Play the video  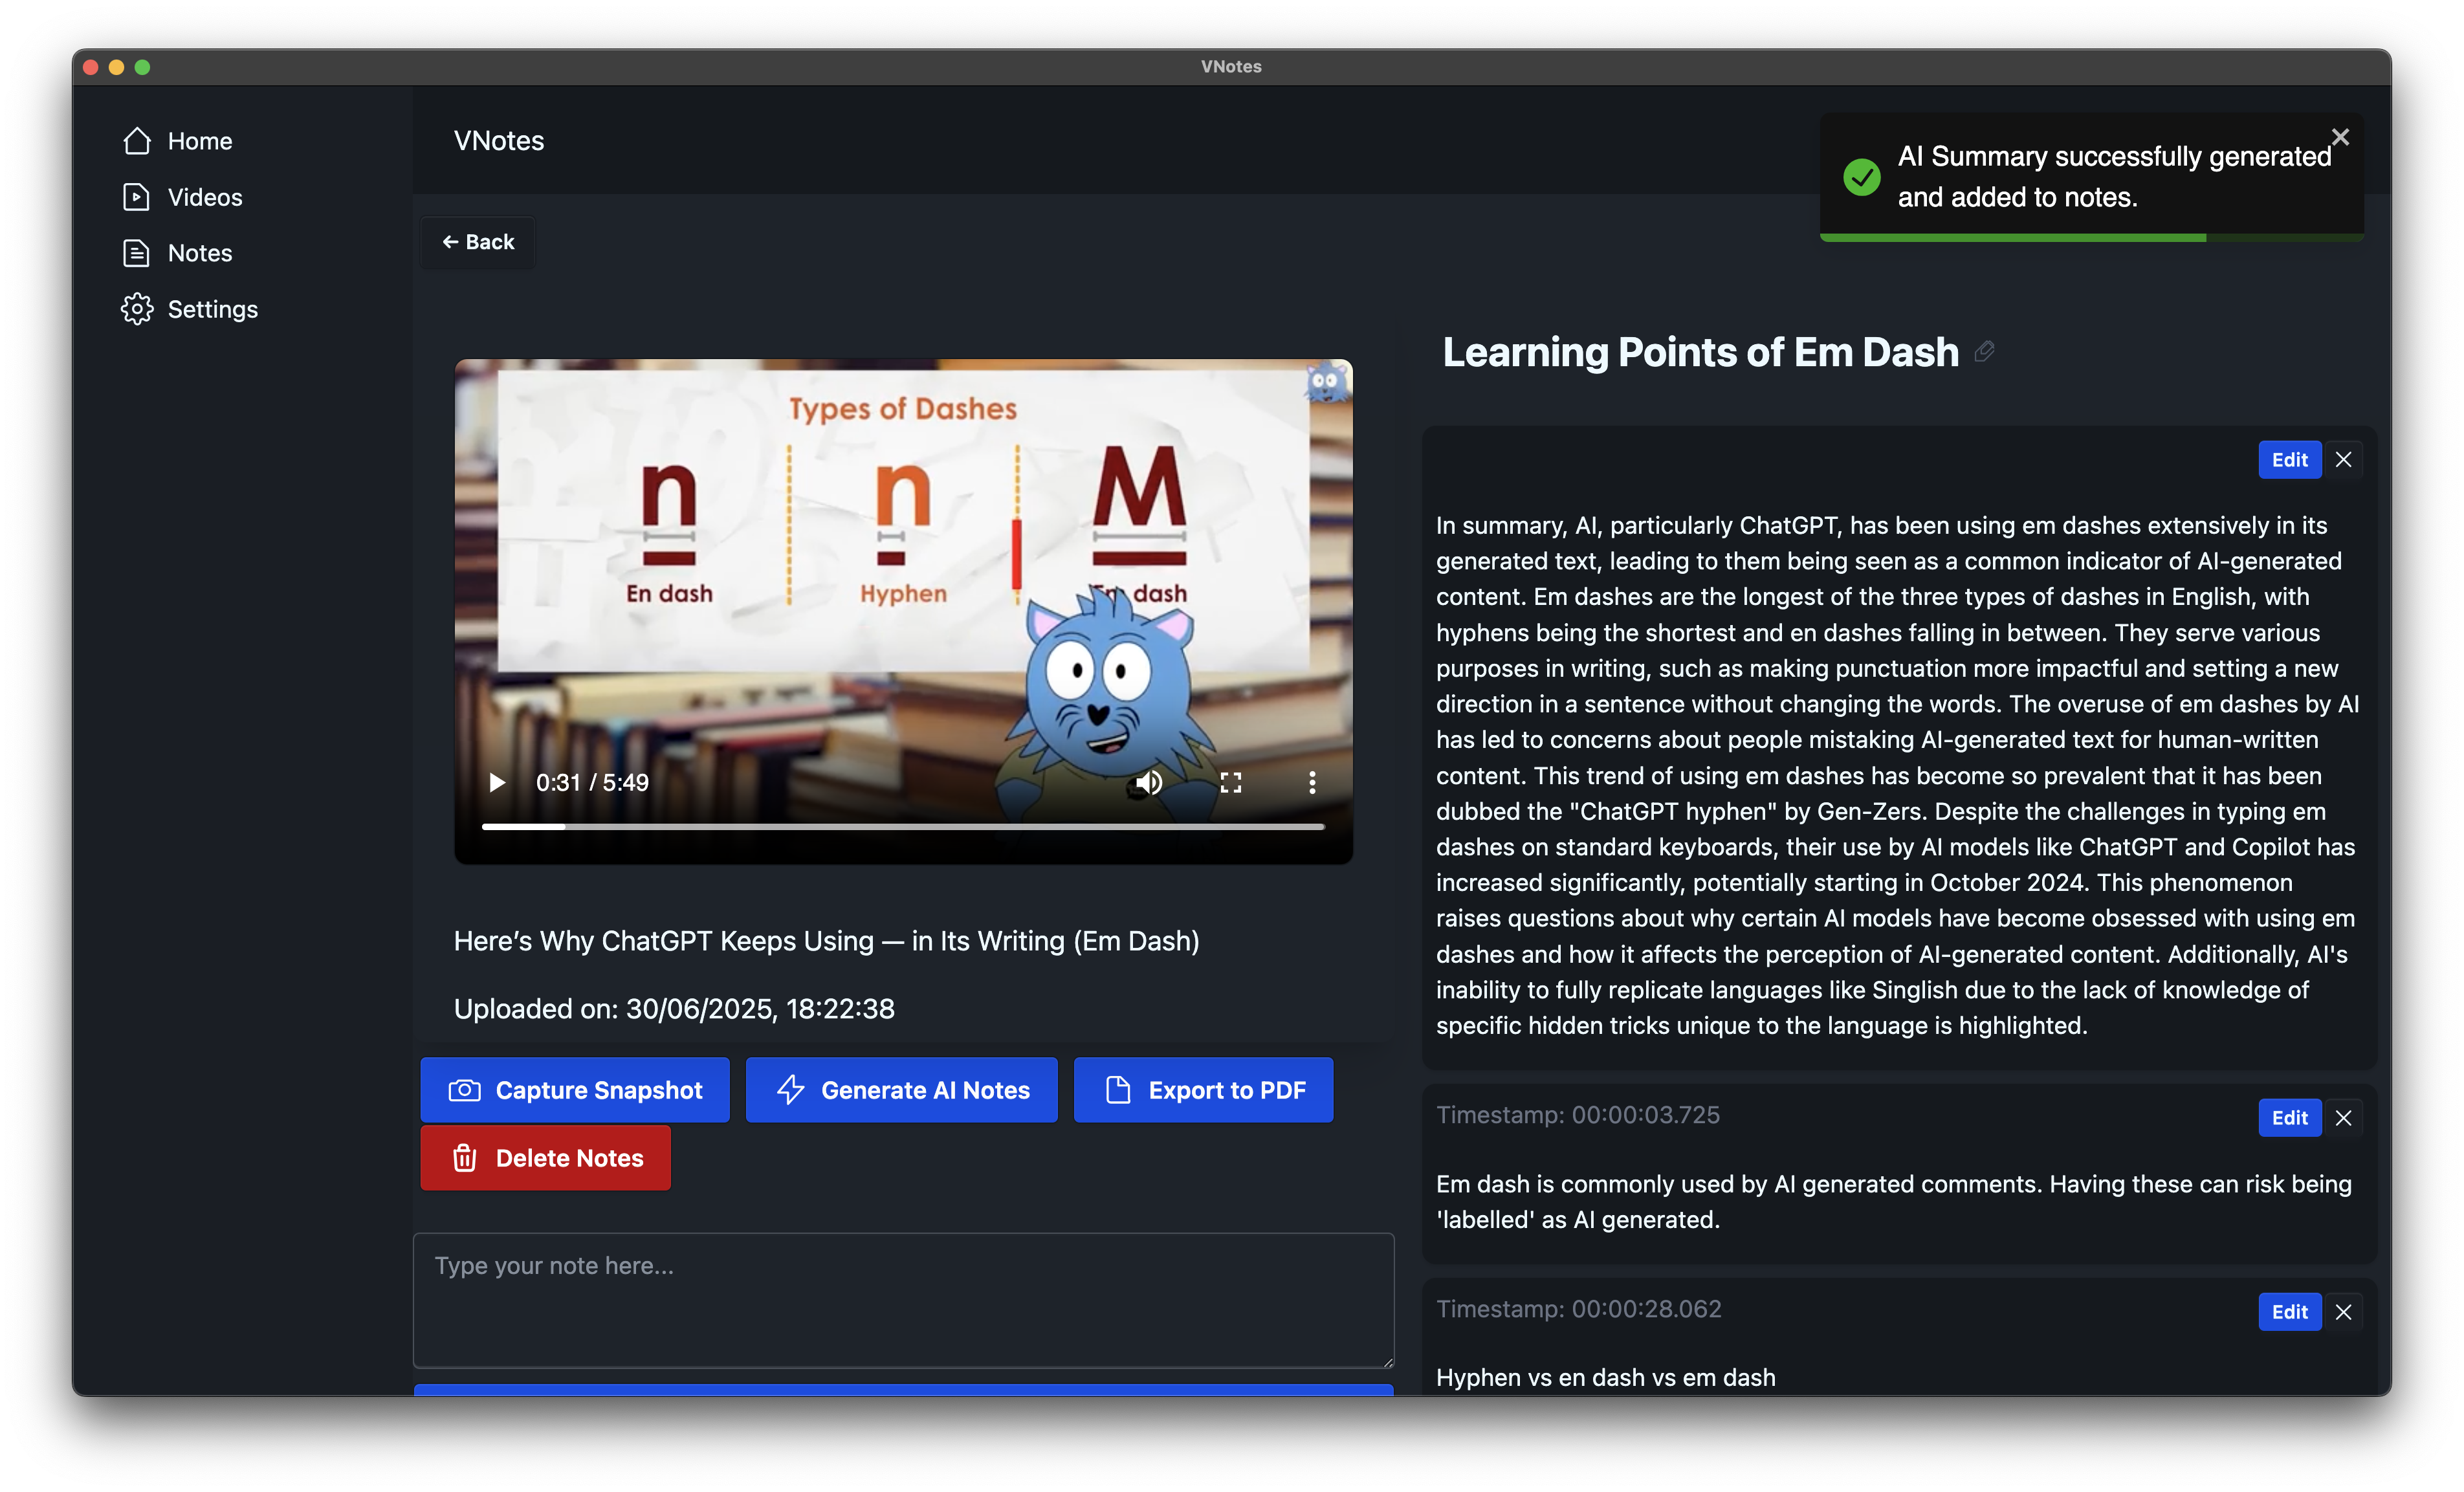pyautogui.click(x=497, y=783)
